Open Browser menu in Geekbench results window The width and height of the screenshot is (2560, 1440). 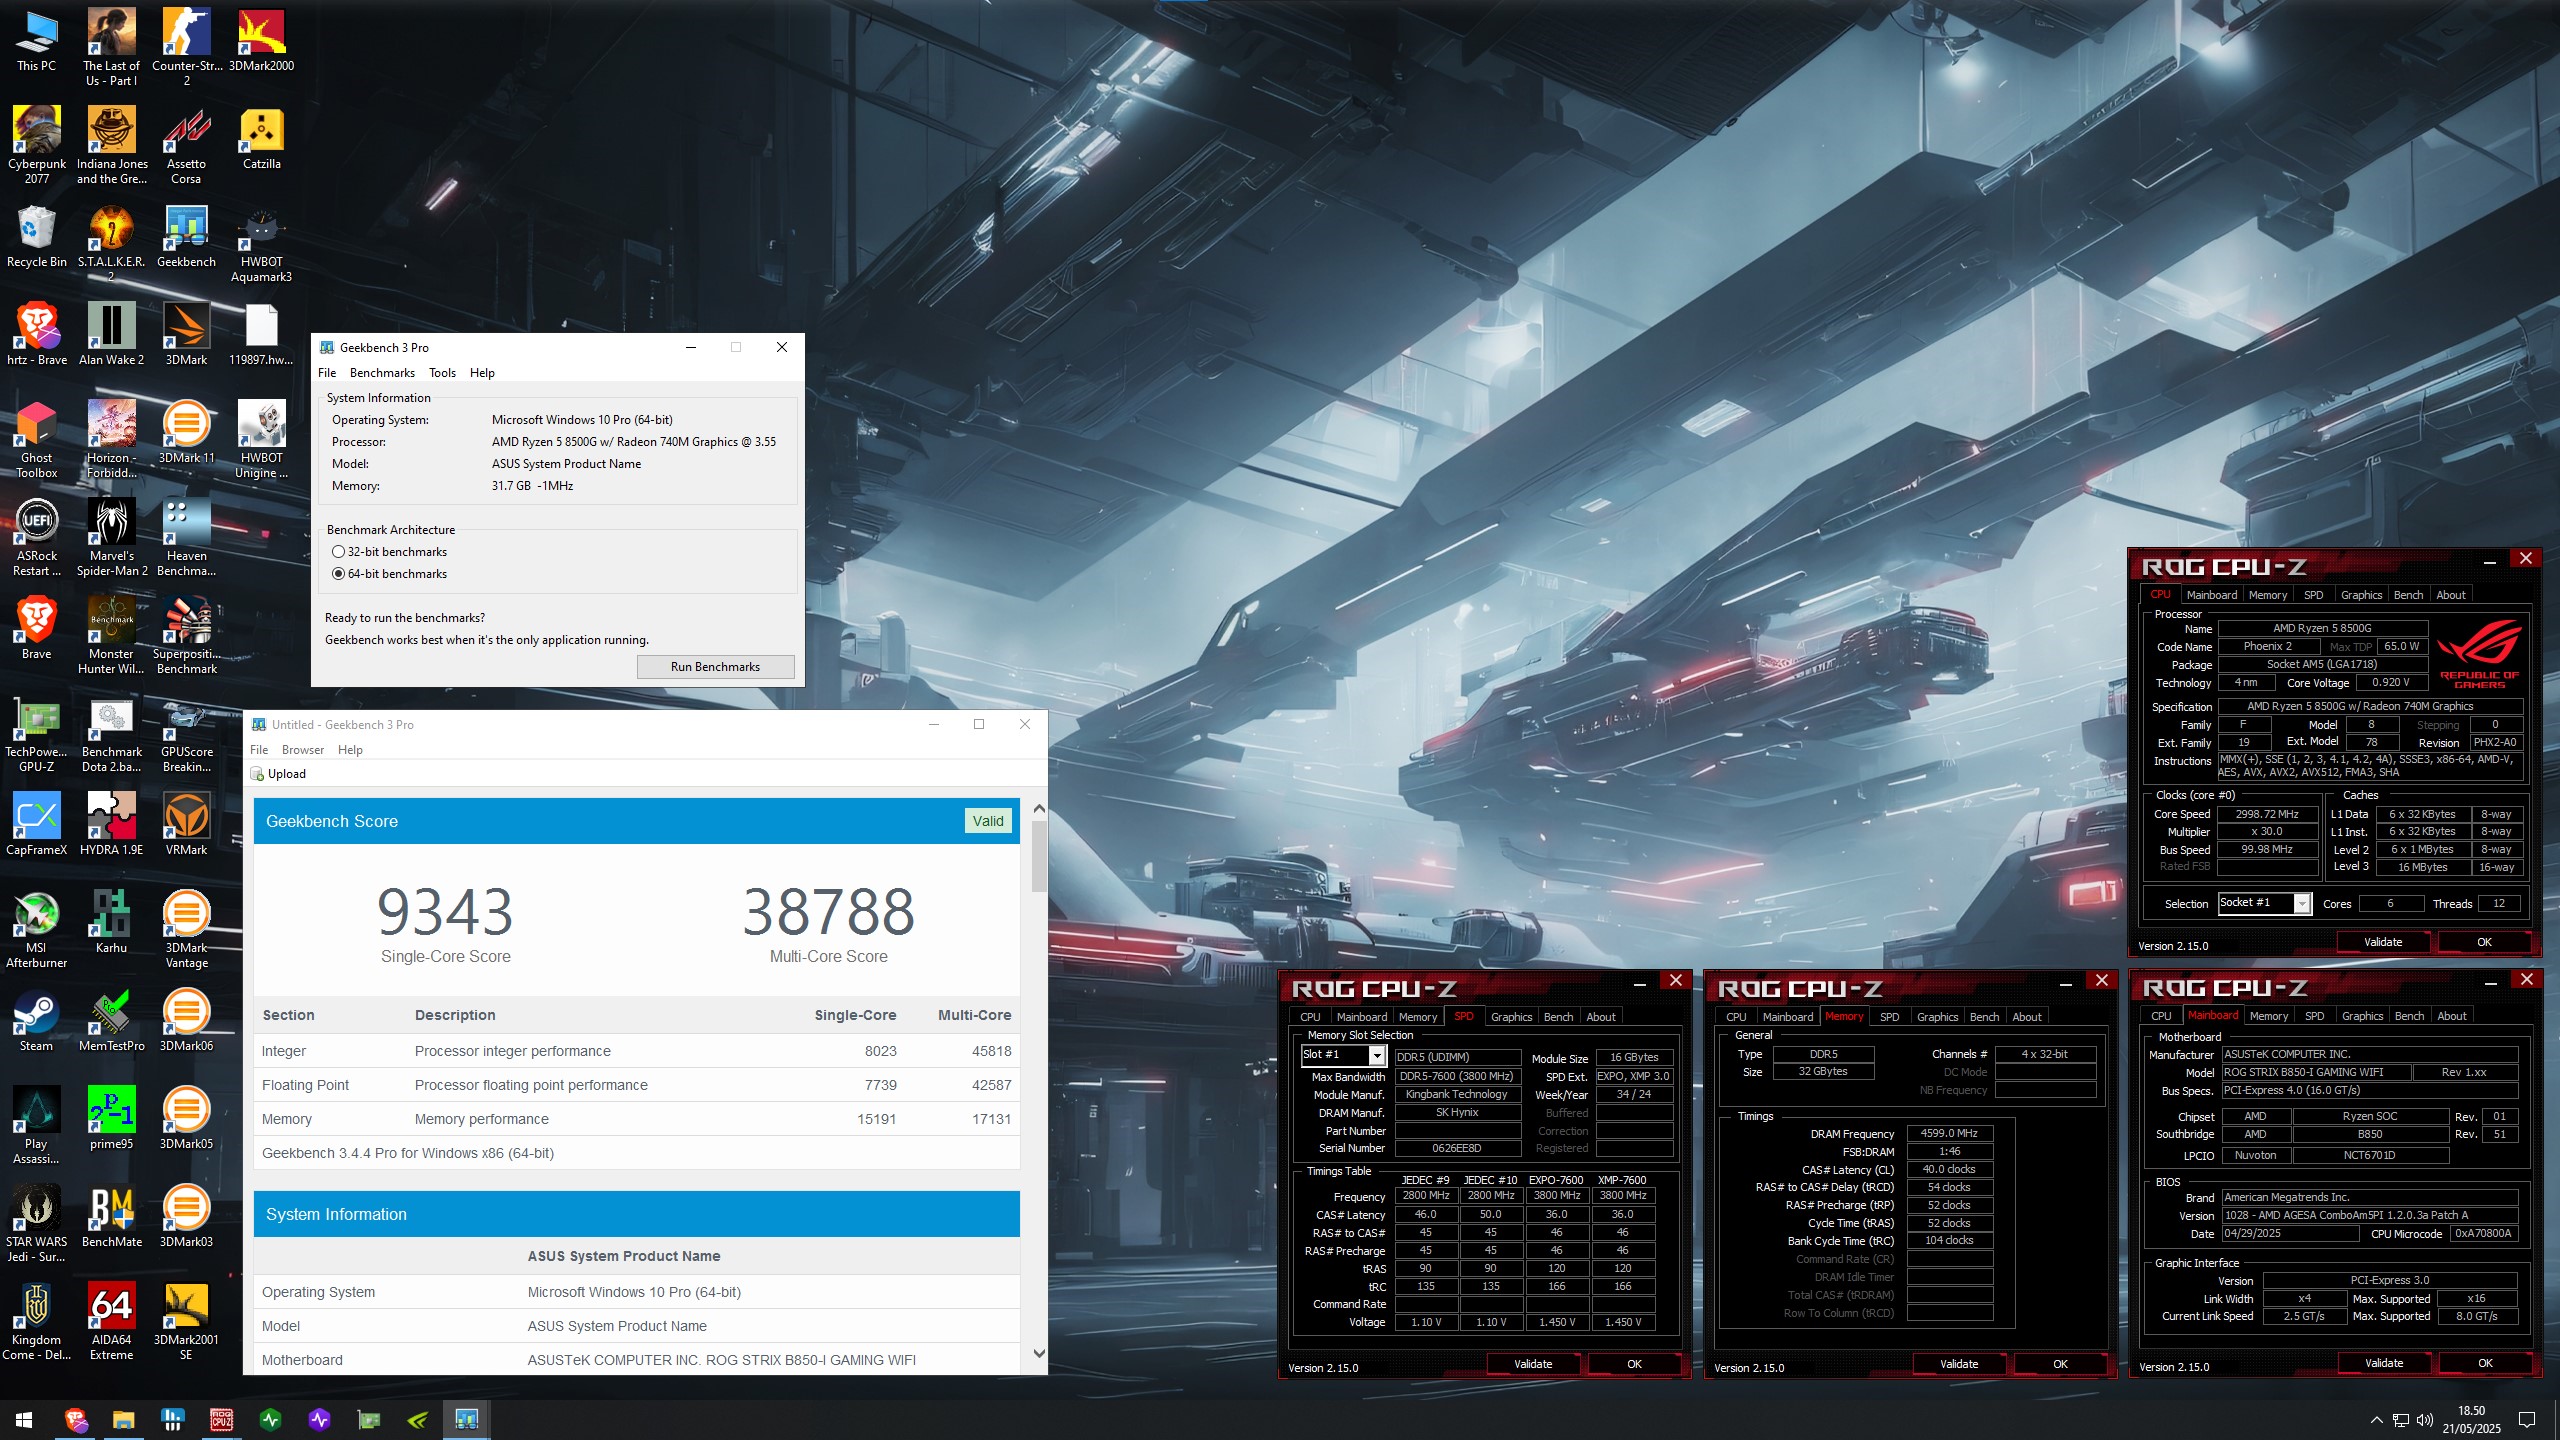[x=303, y=750]
